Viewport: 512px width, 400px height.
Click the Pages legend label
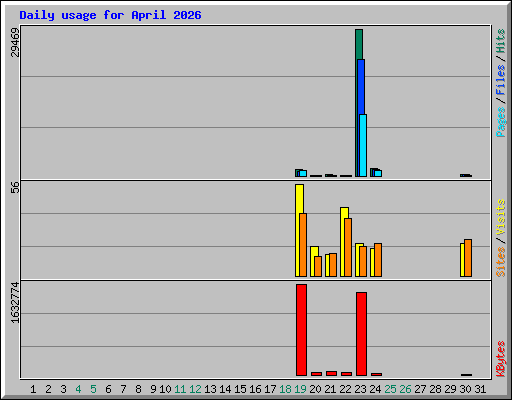(501, 122)
